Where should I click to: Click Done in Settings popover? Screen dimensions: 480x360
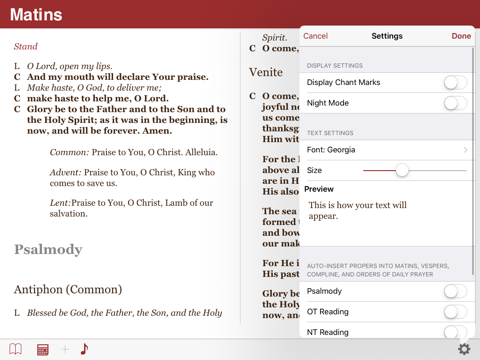pyautogui.click(x=461, y=36)
